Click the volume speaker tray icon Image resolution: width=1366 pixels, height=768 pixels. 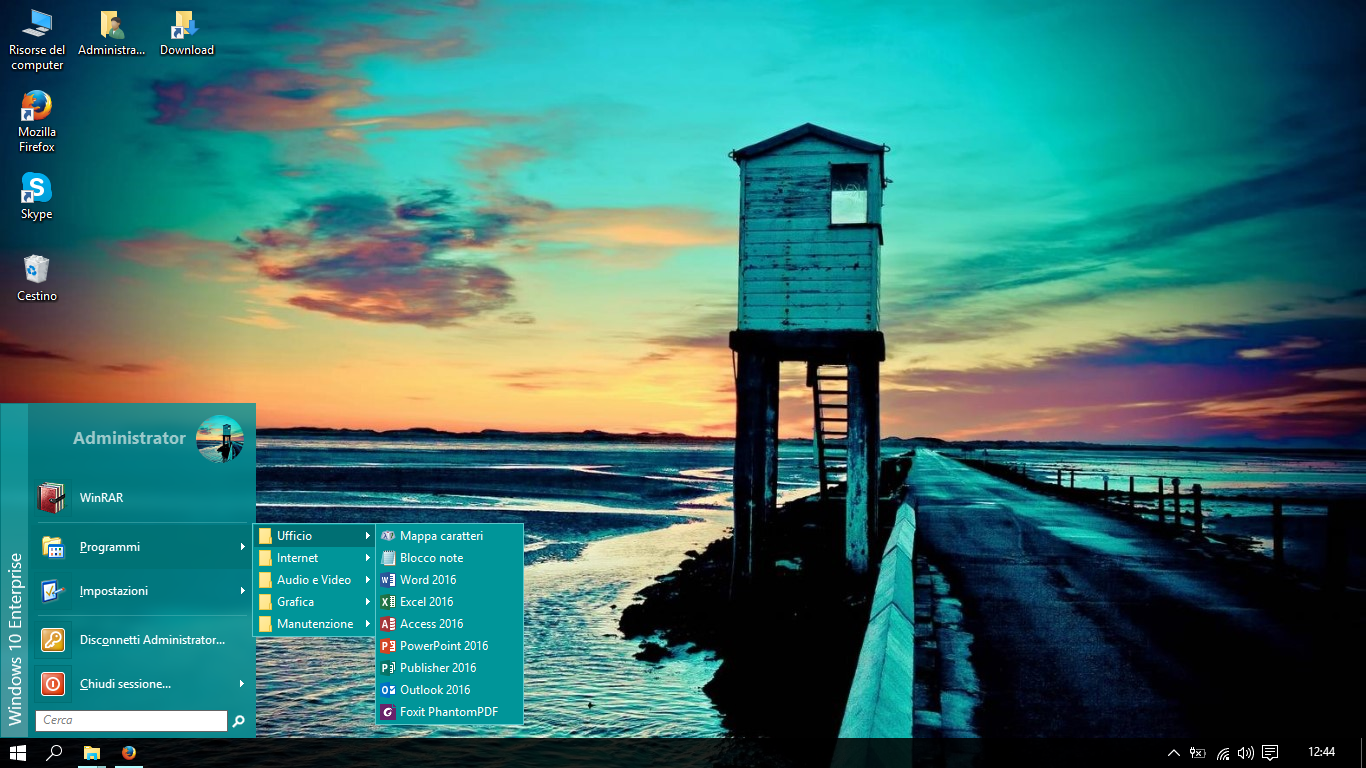(1246, 753)
